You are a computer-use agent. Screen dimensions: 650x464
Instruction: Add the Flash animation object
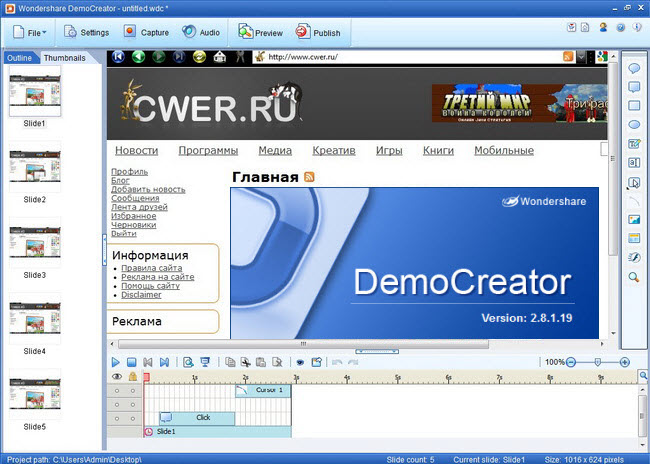633,258
